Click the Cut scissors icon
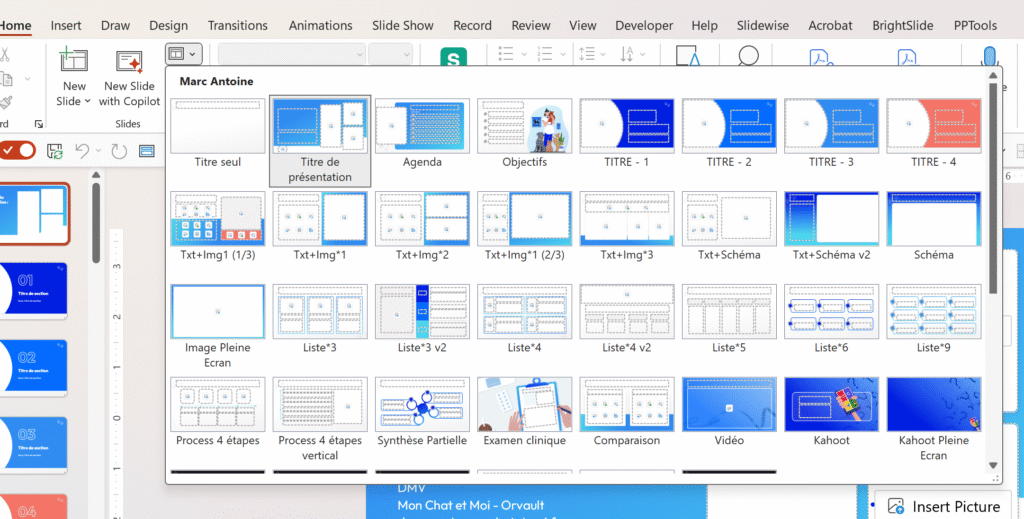Screen dimensions: 1024x519 coord(5,54)
